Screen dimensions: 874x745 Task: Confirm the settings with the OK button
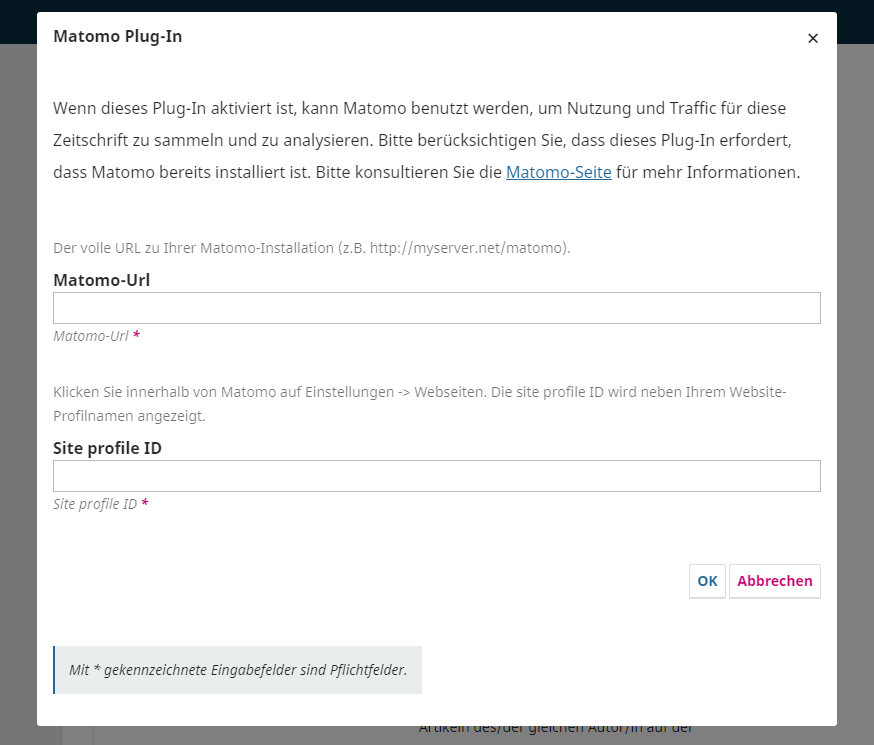click(707, 581)
